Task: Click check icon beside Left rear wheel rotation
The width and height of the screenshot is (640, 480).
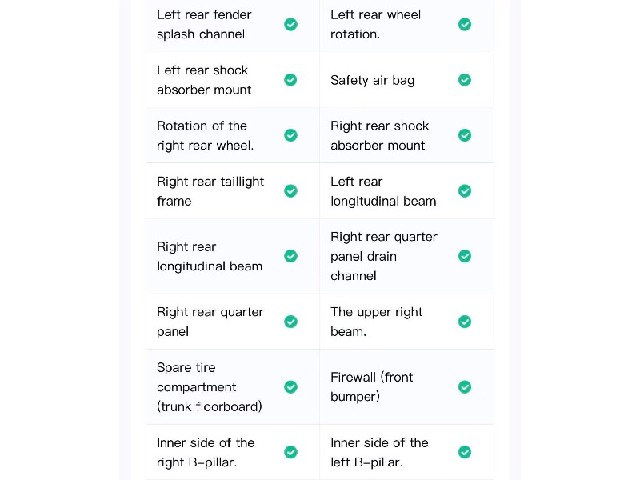Action: click(x=464, y=24)
